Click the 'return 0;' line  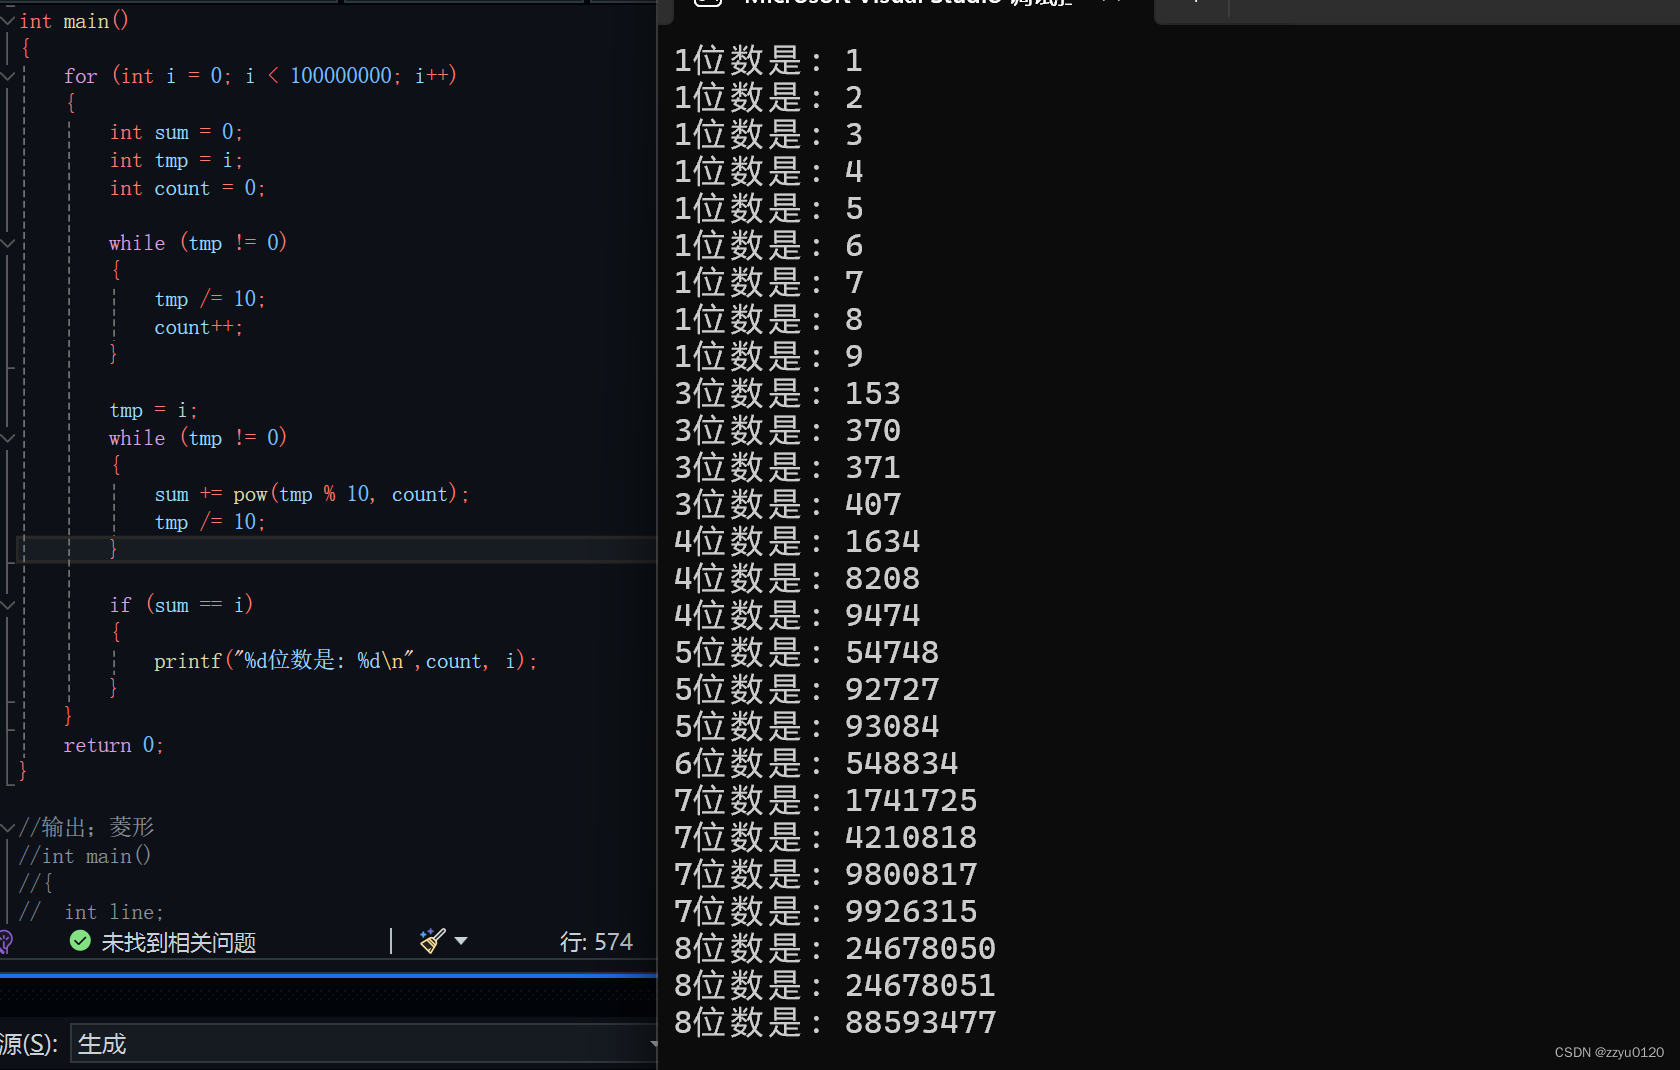(113, 745)
